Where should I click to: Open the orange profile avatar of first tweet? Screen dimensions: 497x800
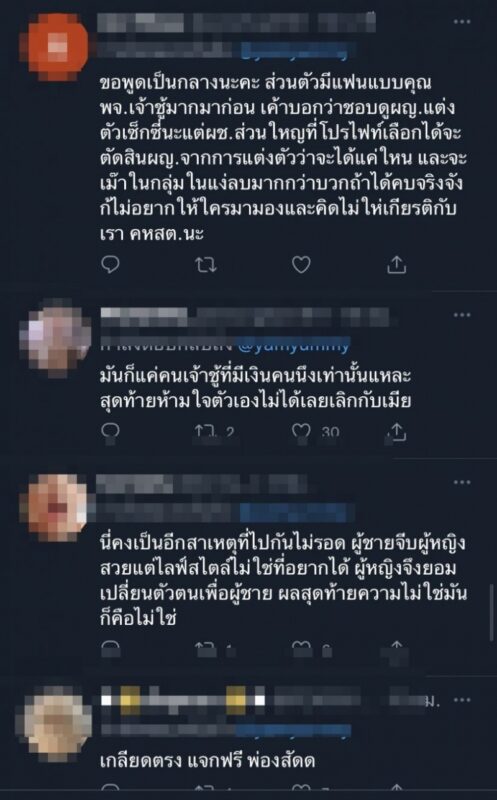coord(55,46)
